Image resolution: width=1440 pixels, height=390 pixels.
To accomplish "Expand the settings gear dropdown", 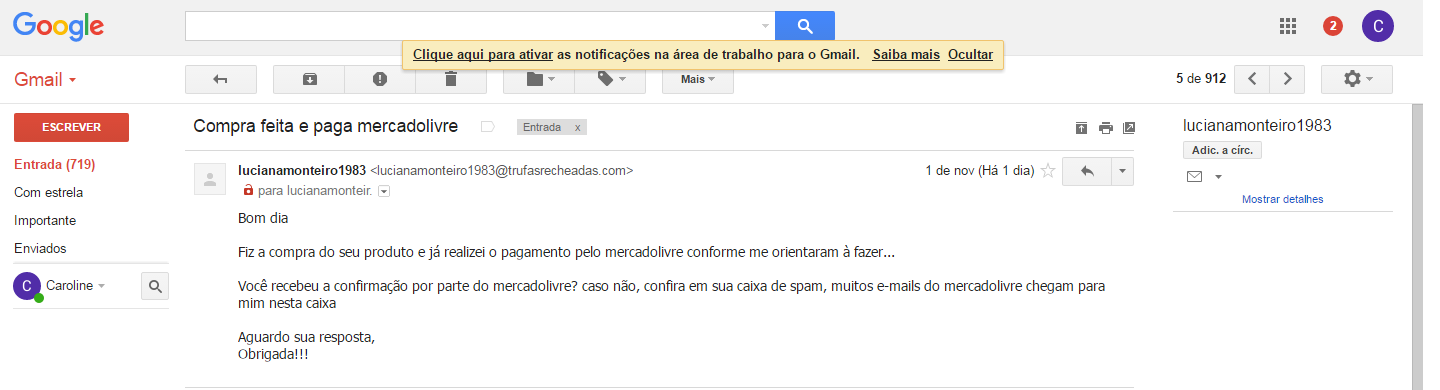I will coord(1356,79).
